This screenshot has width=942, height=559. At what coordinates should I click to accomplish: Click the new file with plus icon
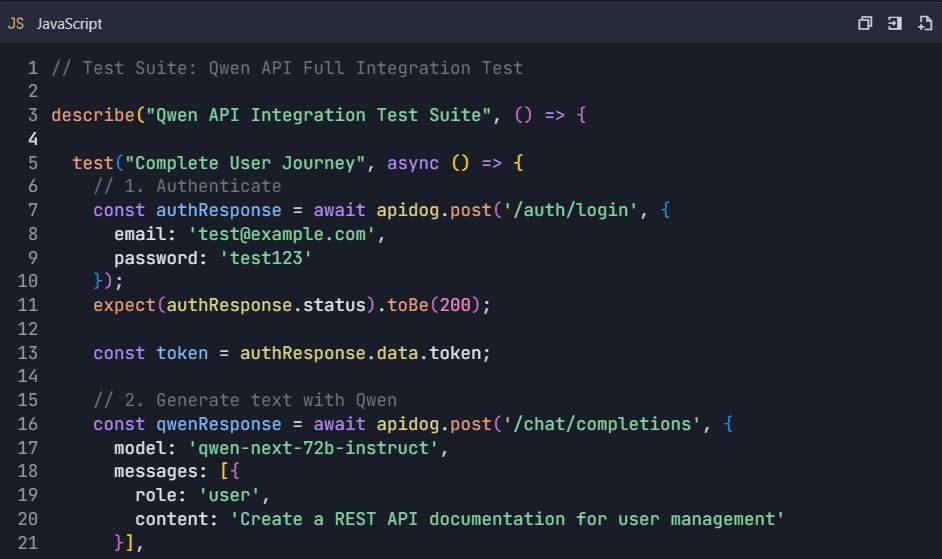[925, 23]
